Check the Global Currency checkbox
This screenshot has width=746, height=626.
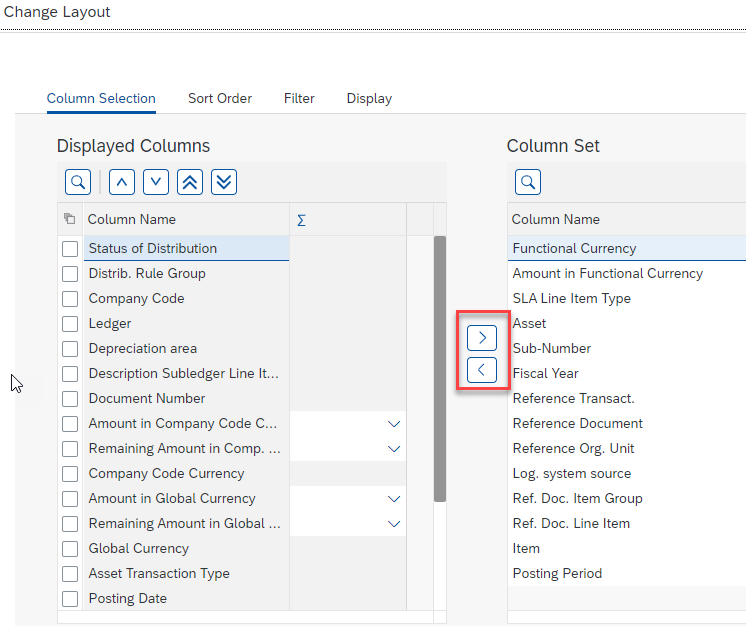coord(70,549)
